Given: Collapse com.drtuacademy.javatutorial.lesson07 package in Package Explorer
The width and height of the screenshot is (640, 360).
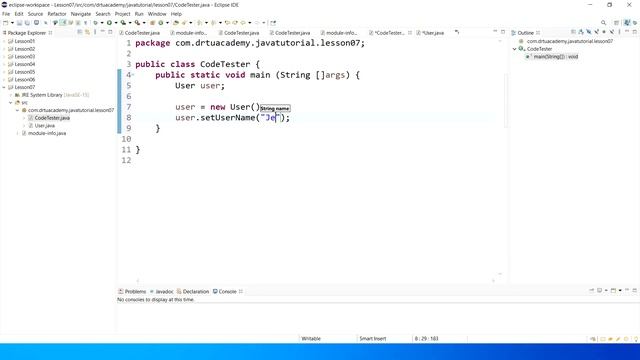Looking at the screenshot, I should (x=18, y=110).
